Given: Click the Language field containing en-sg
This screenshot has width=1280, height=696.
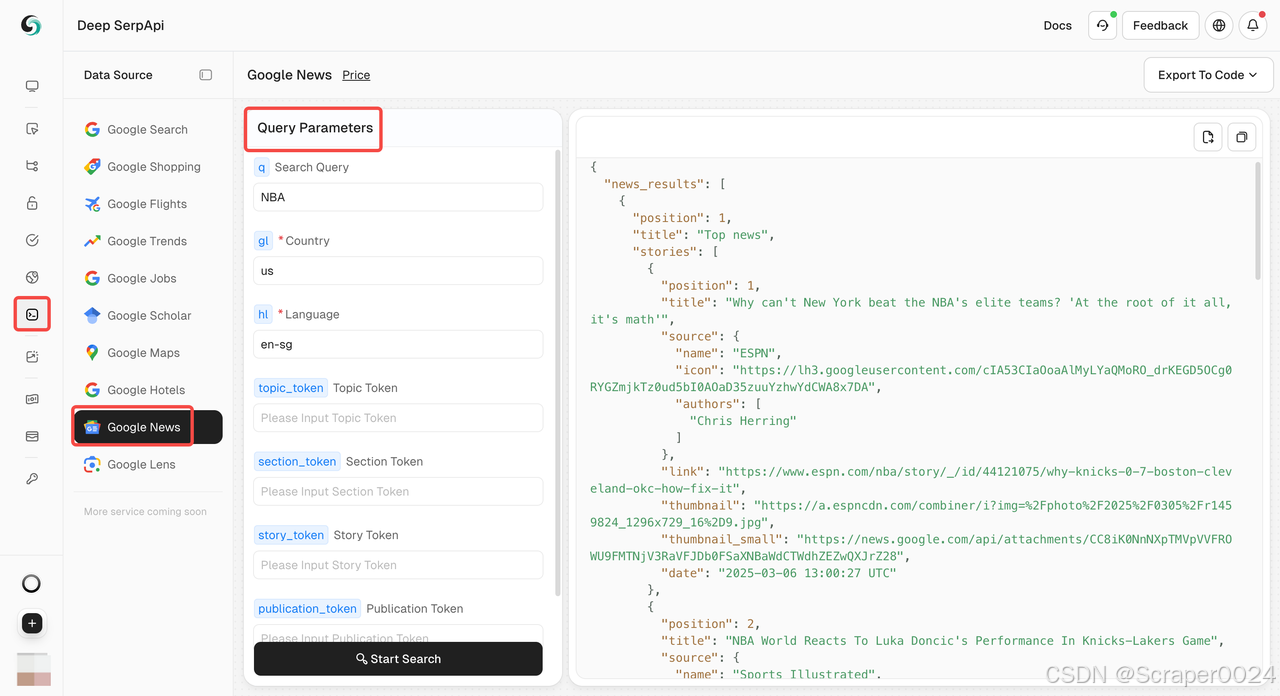Looking at the screenshot, I should (398, 344).
